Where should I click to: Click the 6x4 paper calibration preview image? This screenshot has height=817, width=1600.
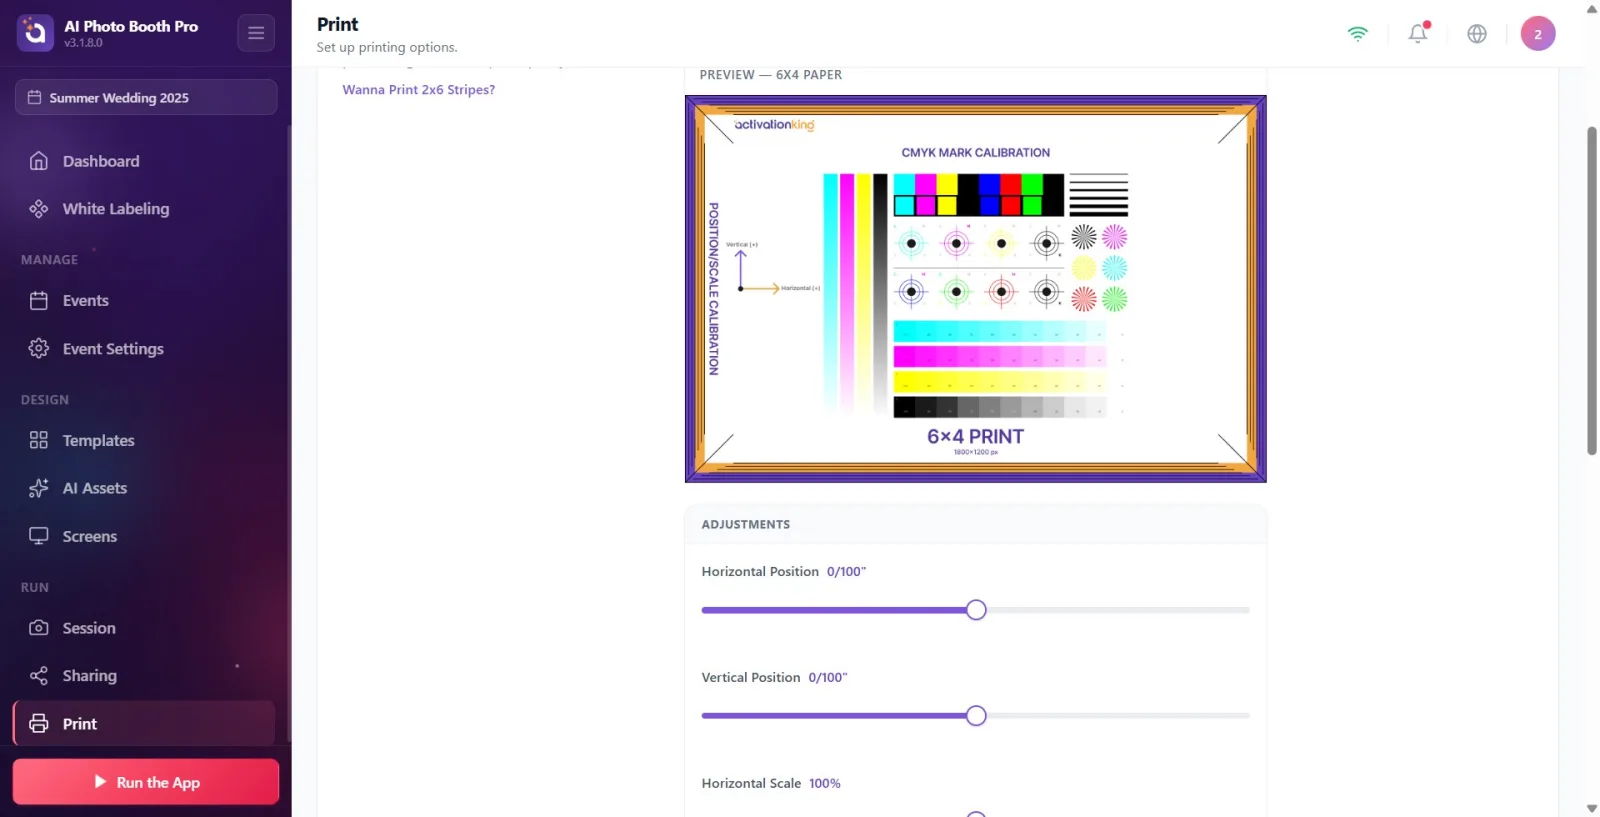coord(976,289)
